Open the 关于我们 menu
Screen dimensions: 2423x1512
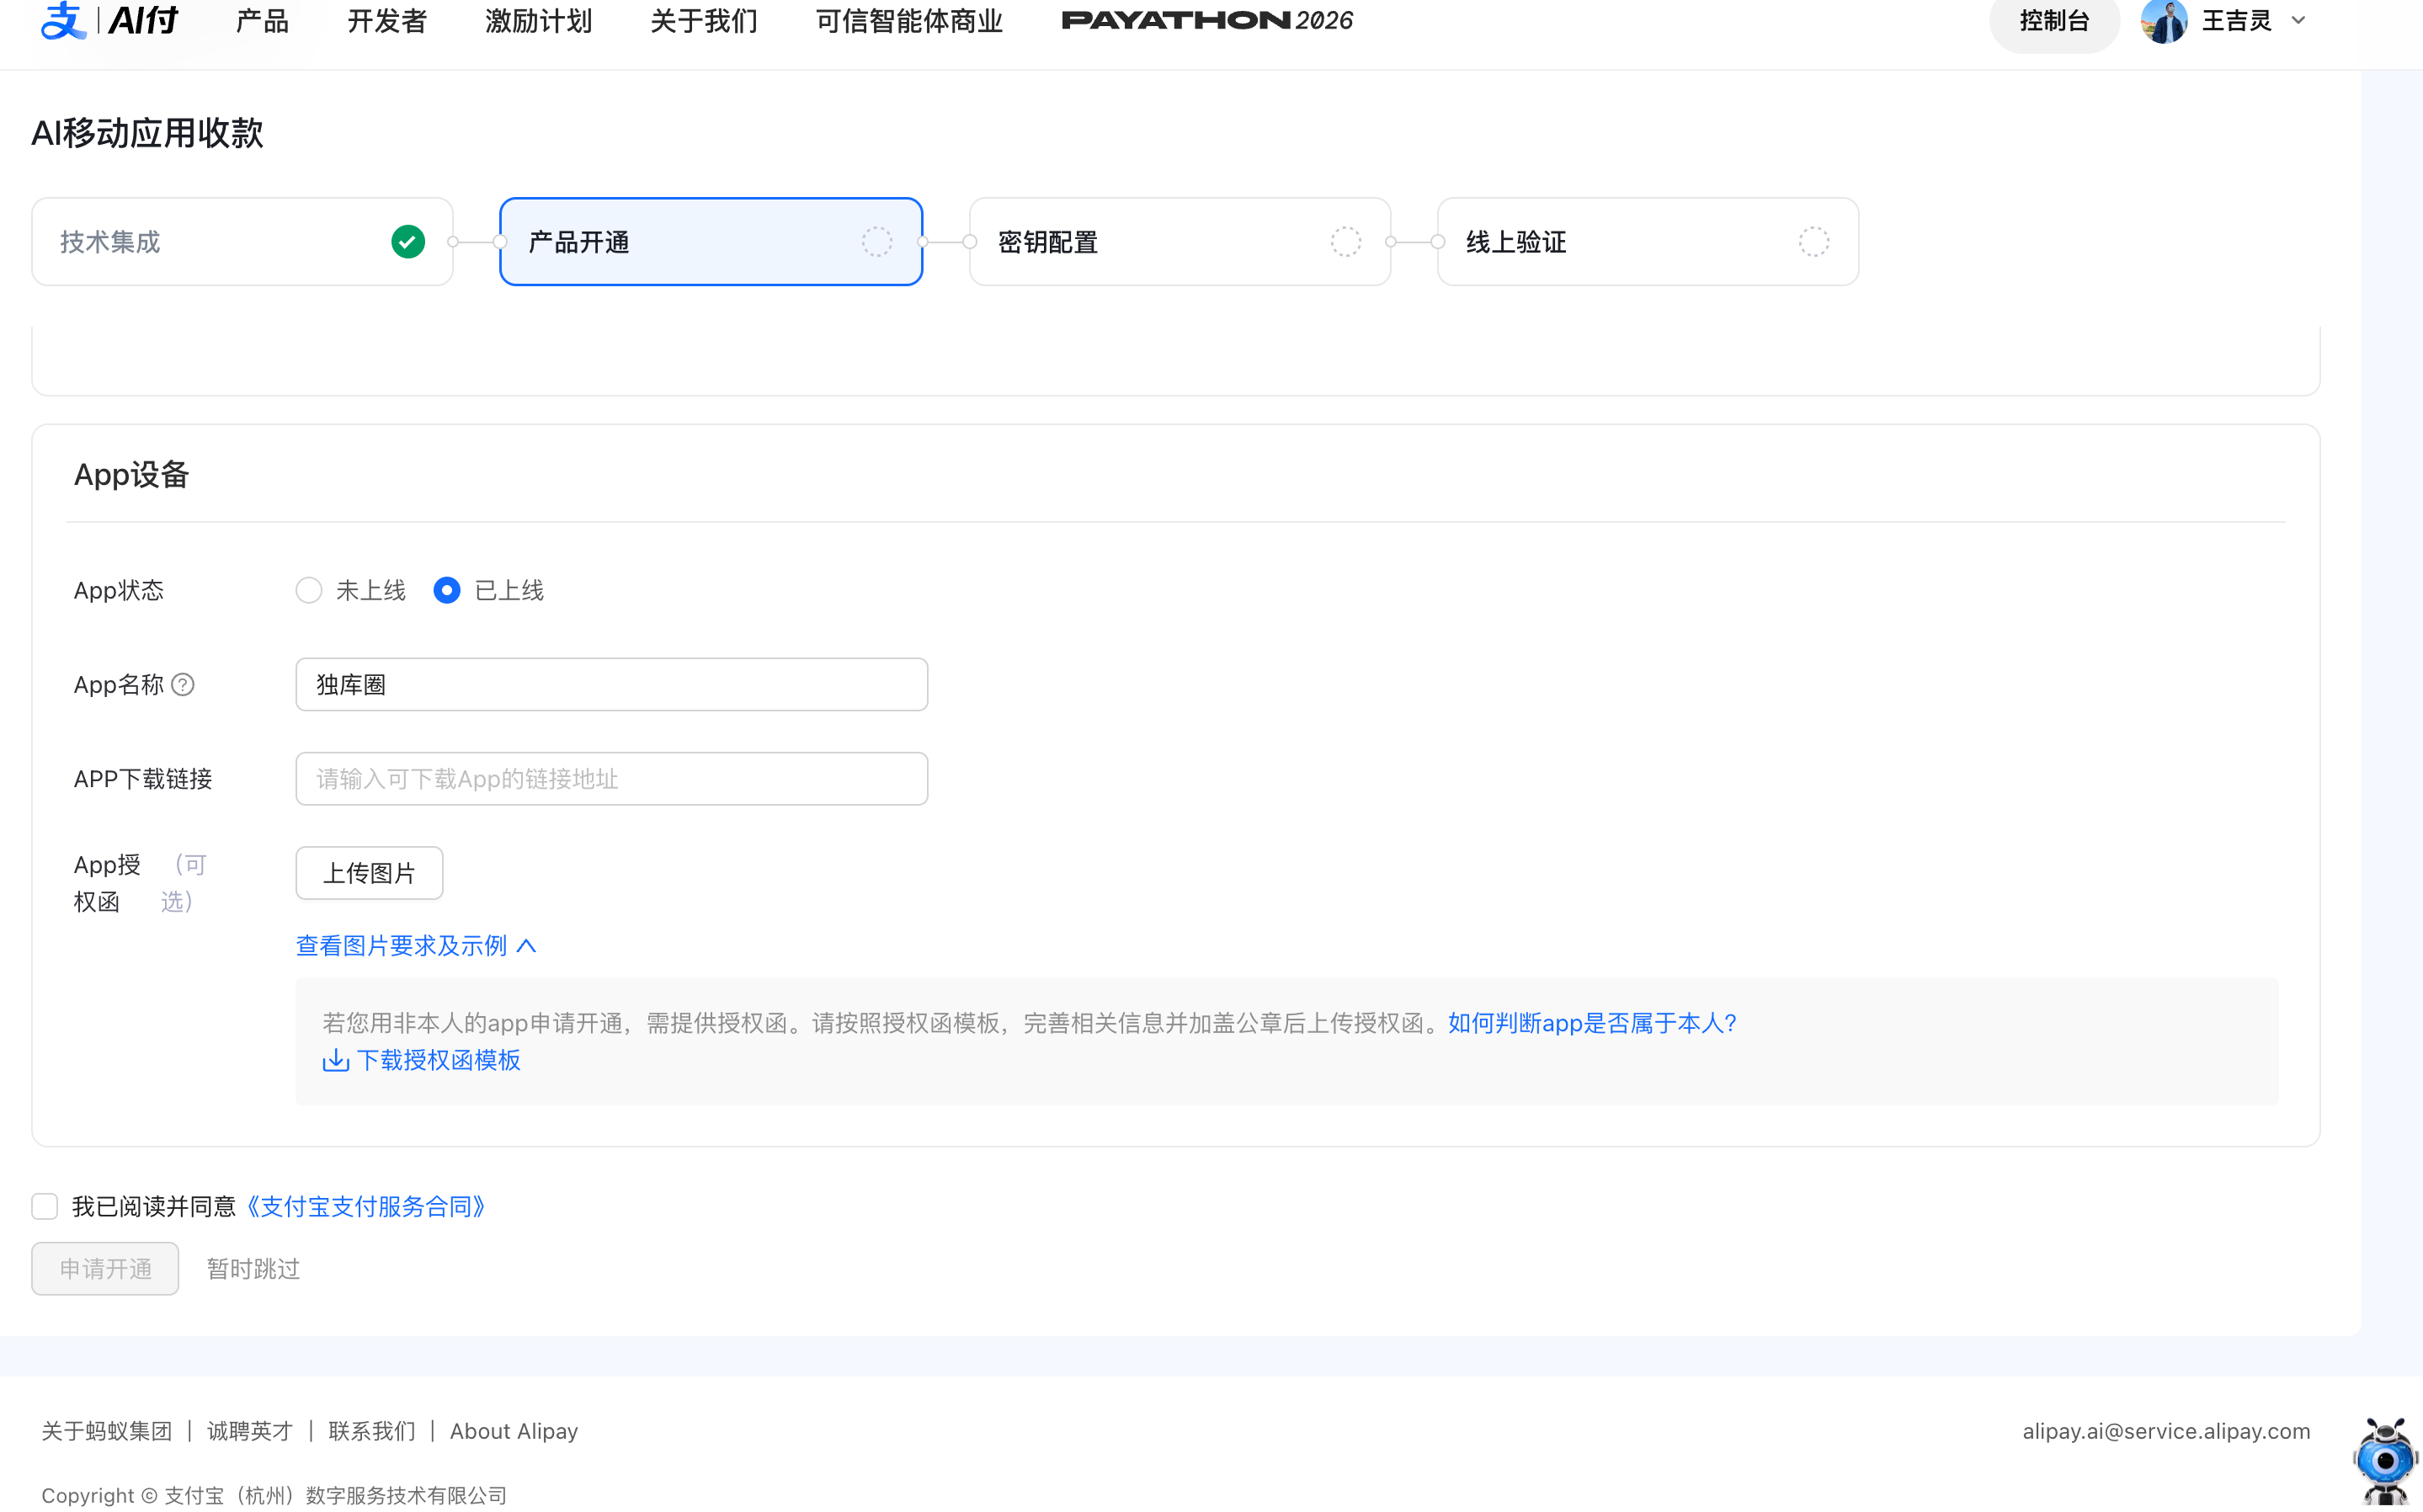tap(704, 21)
